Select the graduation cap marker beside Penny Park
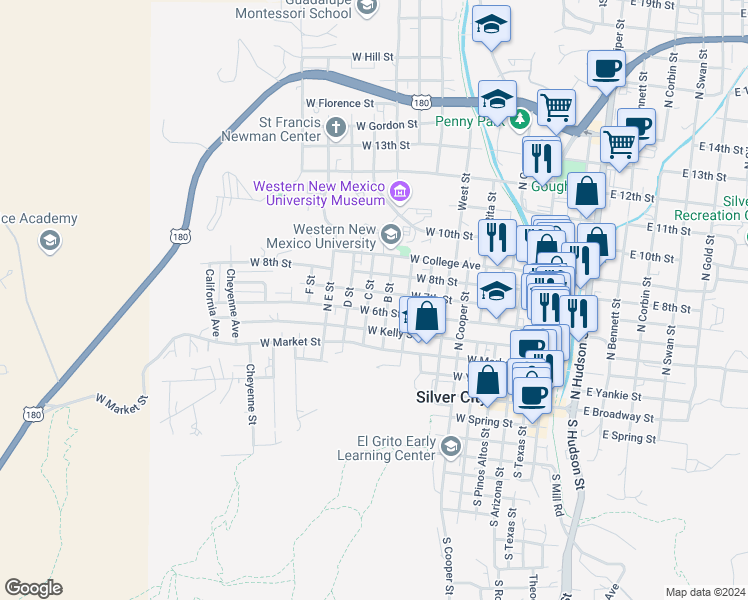The height and width of the screenshot is (600, 748). [497, 99]
